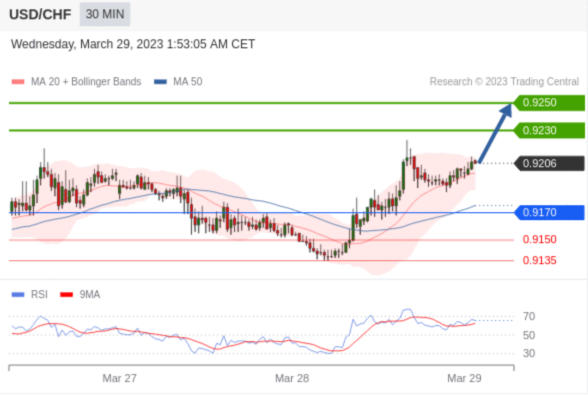Click the green 0.9230 resistance price tag
The width and height of the screenshot is (588, 396).
tap(549, 130)
